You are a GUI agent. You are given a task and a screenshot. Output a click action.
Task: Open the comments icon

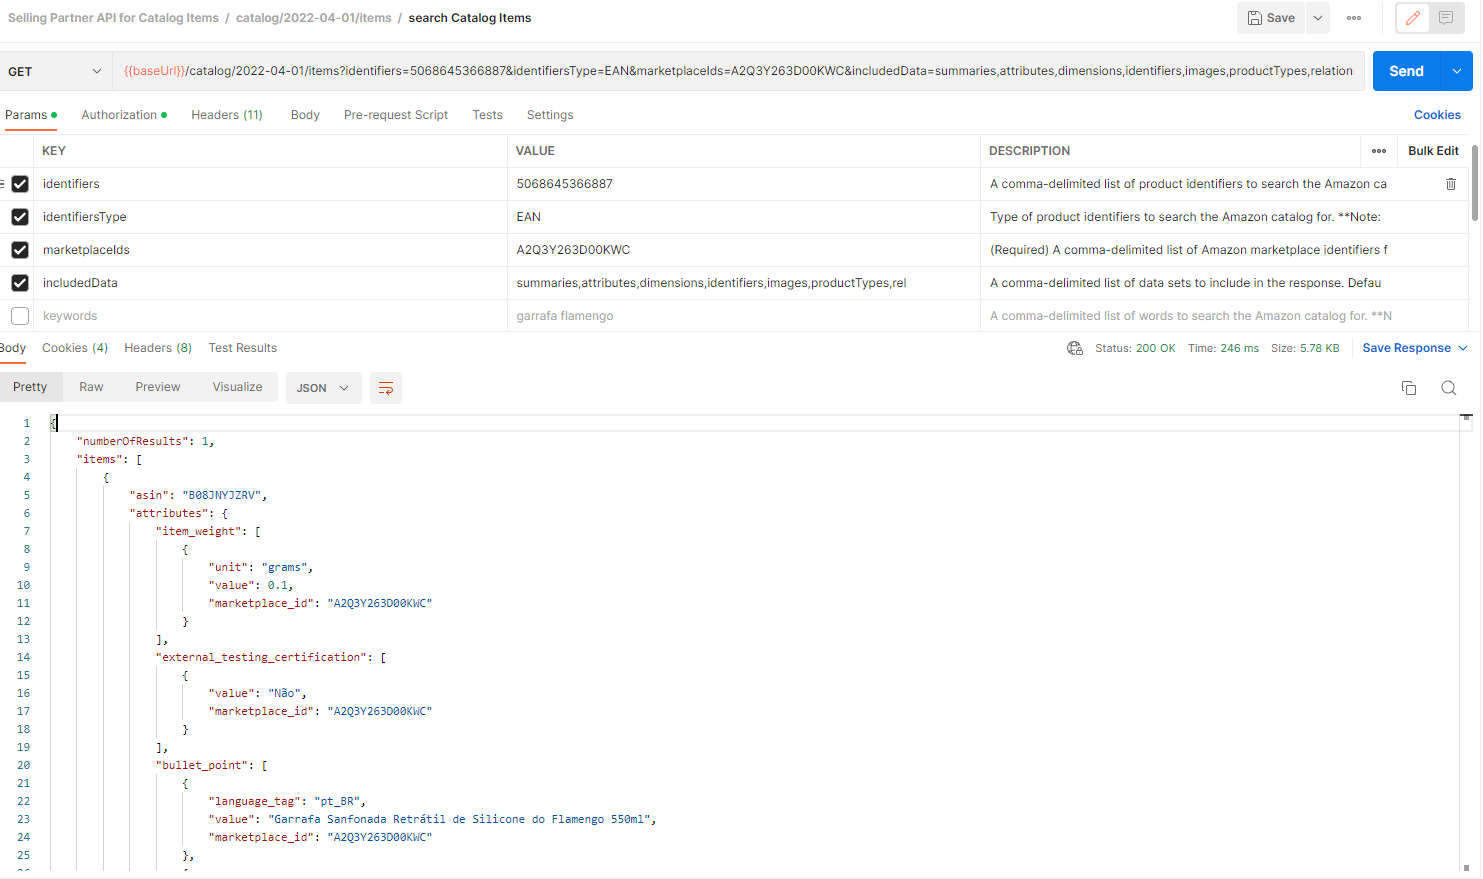coord(1446,18)
